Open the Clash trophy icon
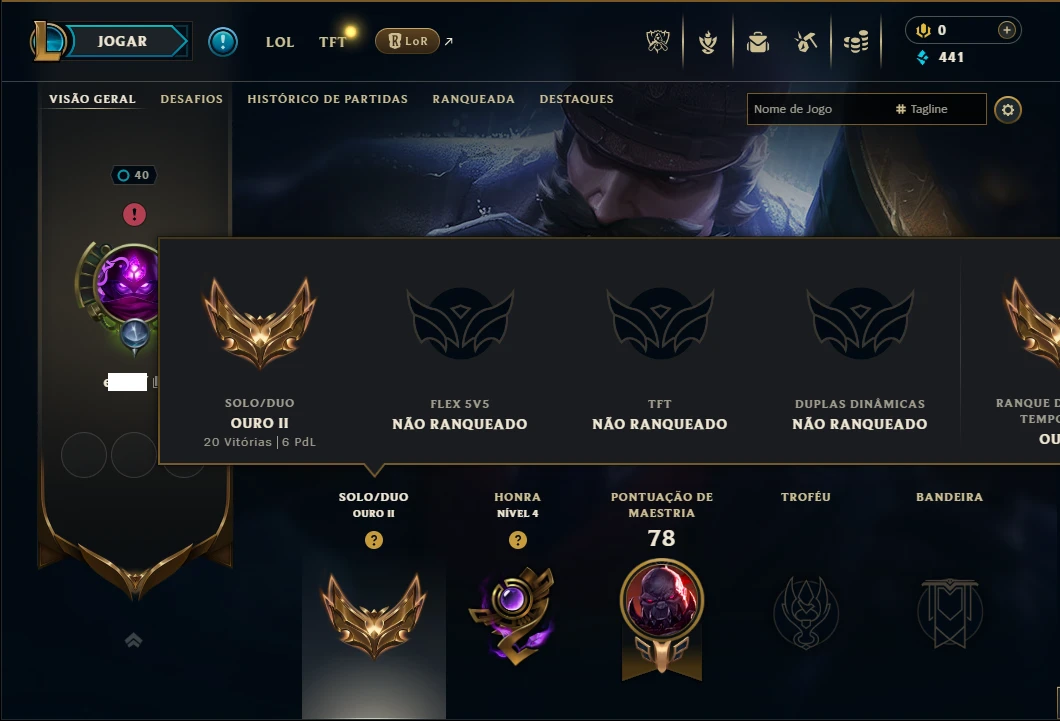Viewport: 1060px width, 721px height. (658, 42)
